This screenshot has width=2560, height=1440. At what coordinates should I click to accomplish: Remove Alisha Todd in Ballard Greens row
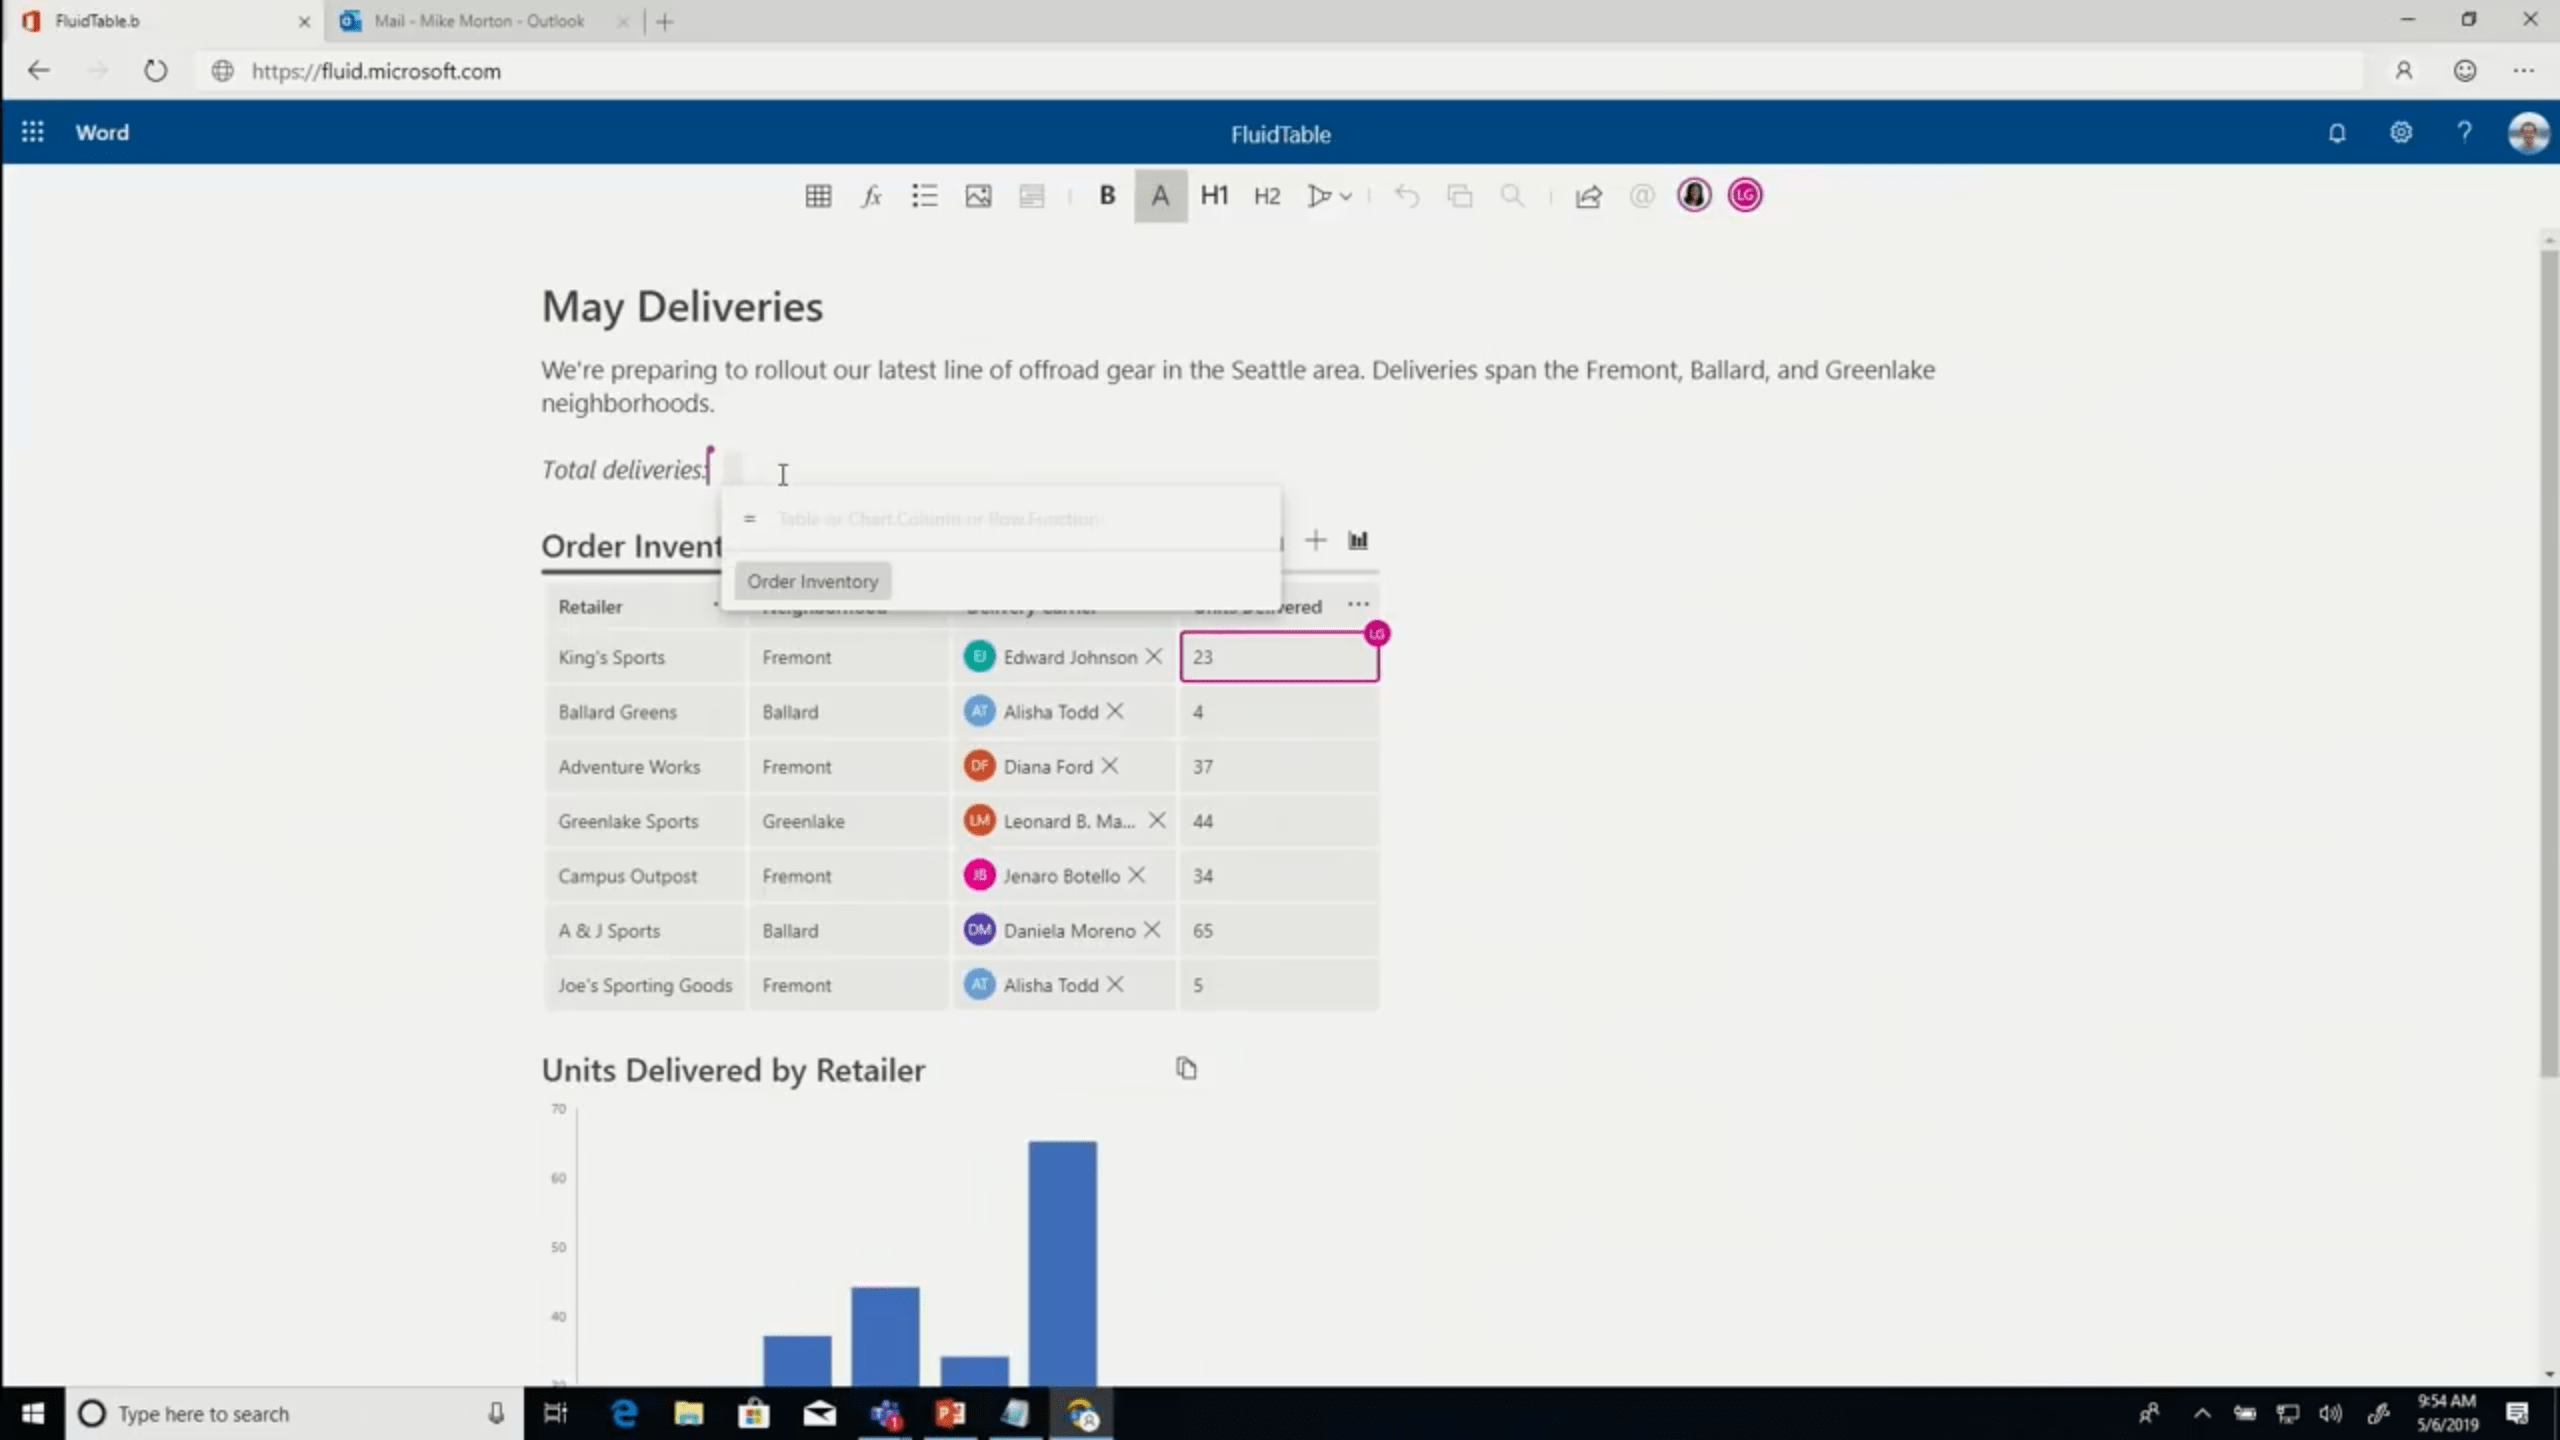click(1115, 711)
